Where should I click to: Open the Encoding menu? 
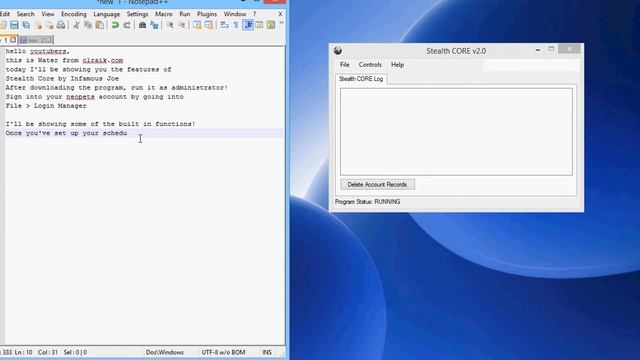coord(74,14)
